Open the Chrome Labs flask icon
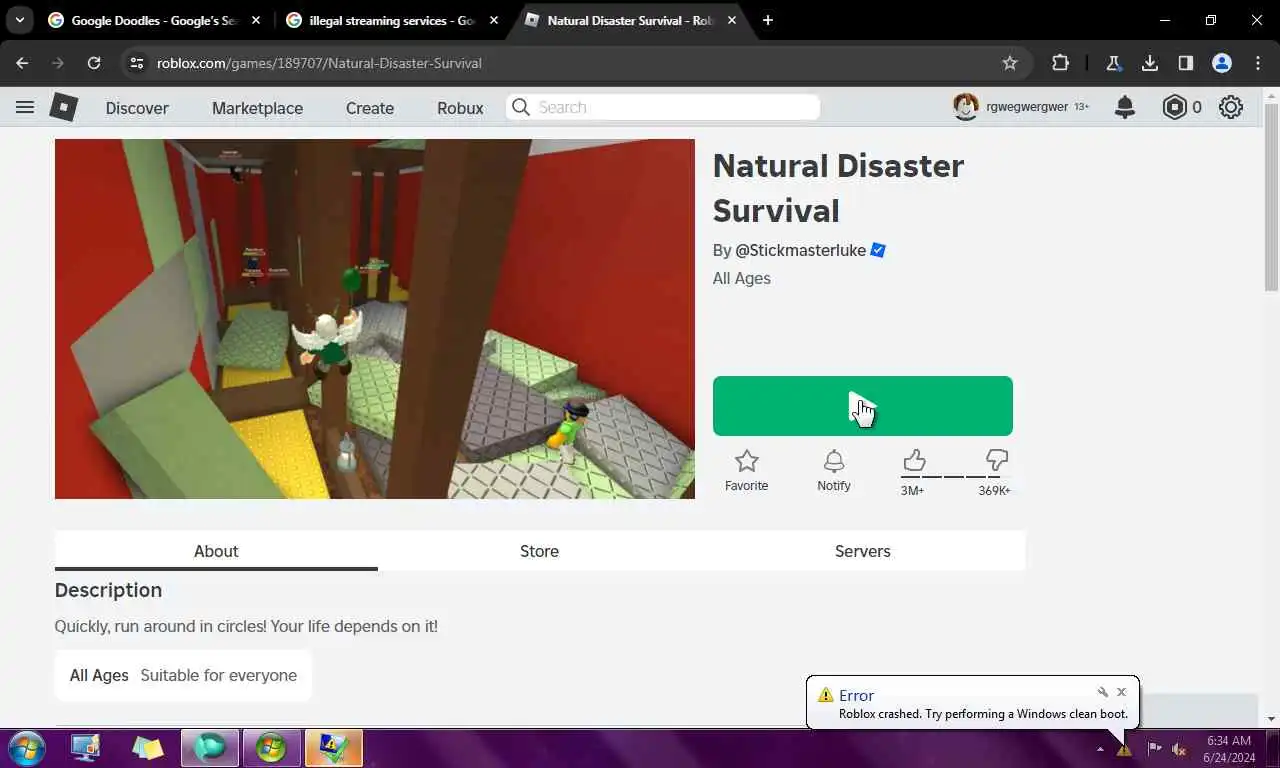 tap(1113, 63)
